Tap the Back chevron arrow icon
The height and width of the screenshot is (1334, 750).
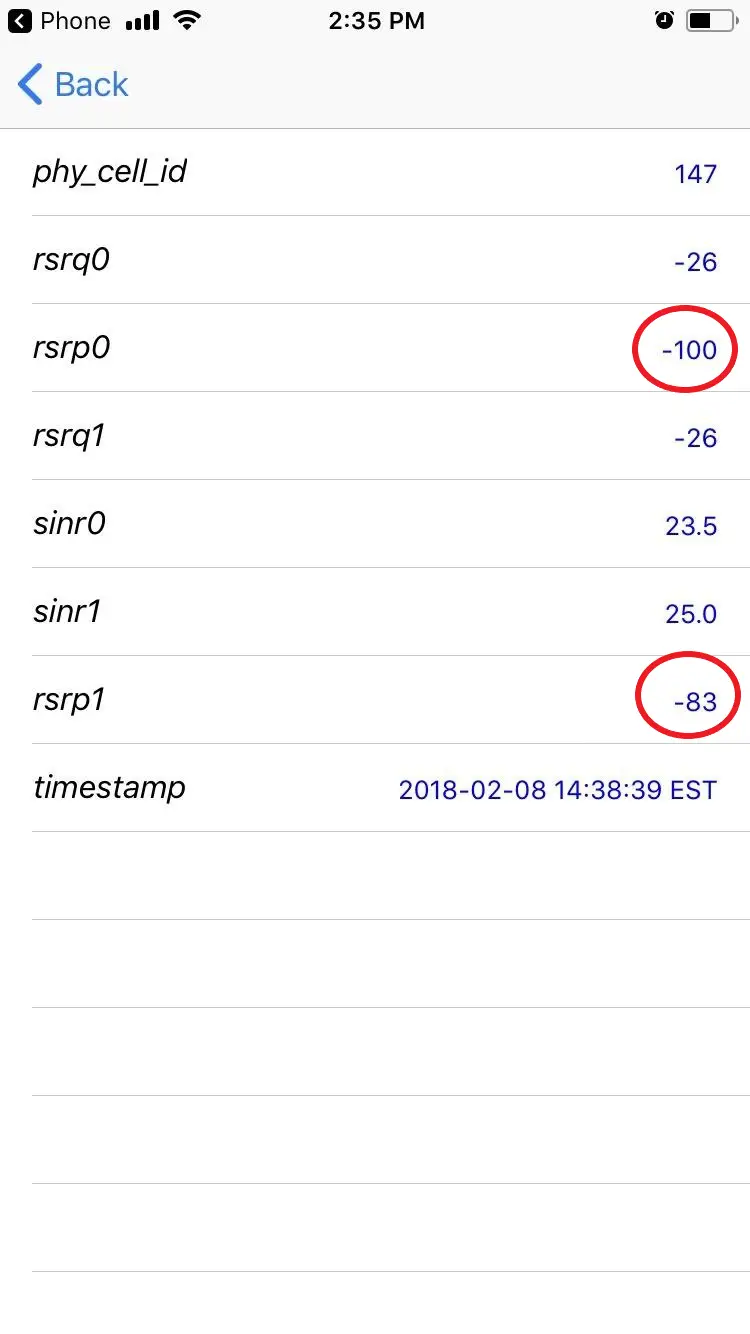pyautogui.click(x=30, y=84)
